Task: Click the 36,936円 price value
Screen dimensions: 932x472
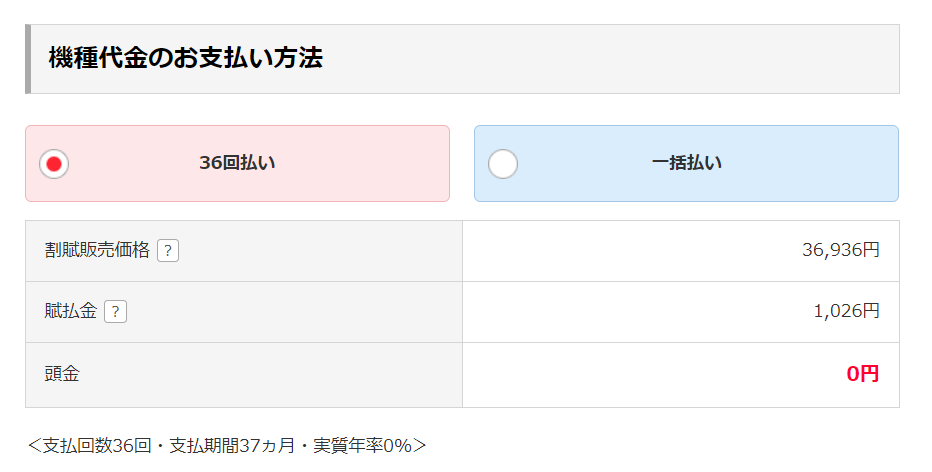Action: coord(840,251)
